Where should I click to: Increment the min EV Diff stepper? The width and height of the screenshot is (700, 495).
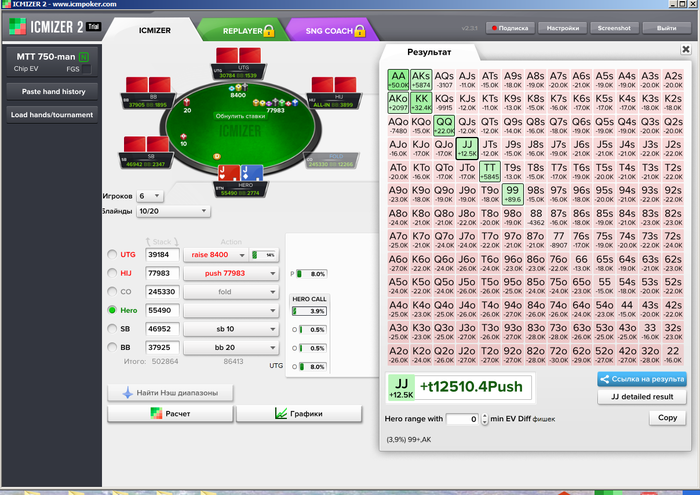pos(485,416)
